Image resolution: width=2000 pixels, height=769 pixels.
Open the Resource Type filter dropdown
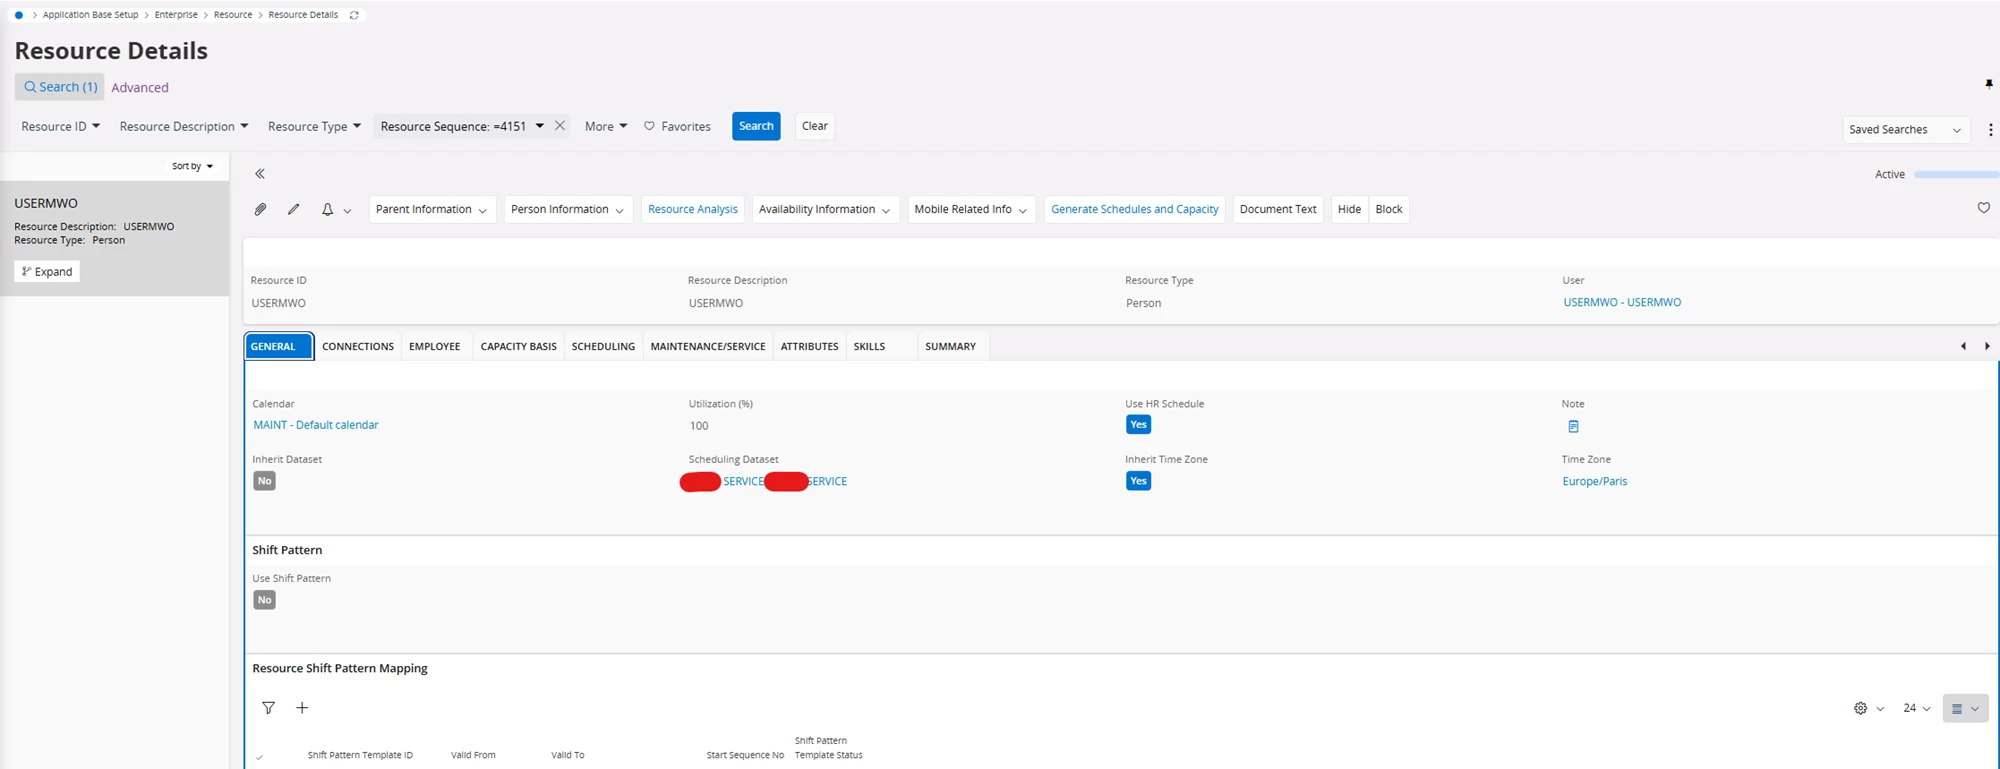point(314,126)
